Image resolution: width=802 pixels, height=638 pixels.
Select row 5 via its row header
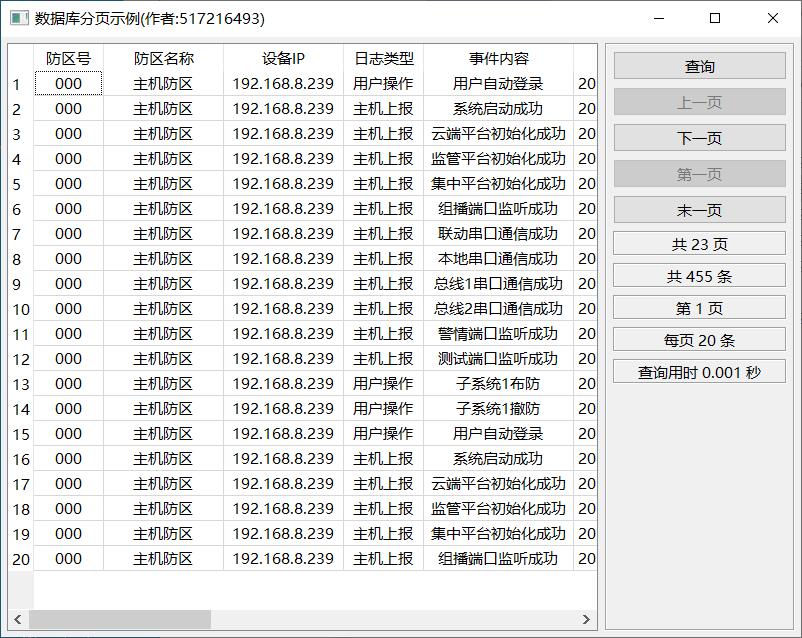tap(18, 184)
